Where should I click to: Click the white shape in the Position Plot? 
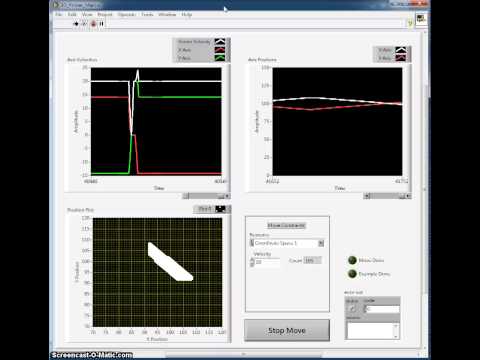170,262
